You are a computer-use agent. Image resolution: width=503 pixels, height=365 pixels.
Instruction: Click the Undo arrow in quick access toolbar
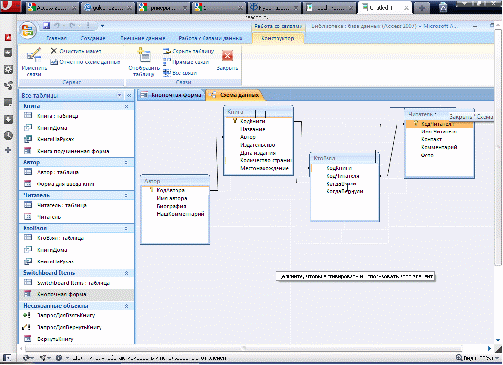57,26
